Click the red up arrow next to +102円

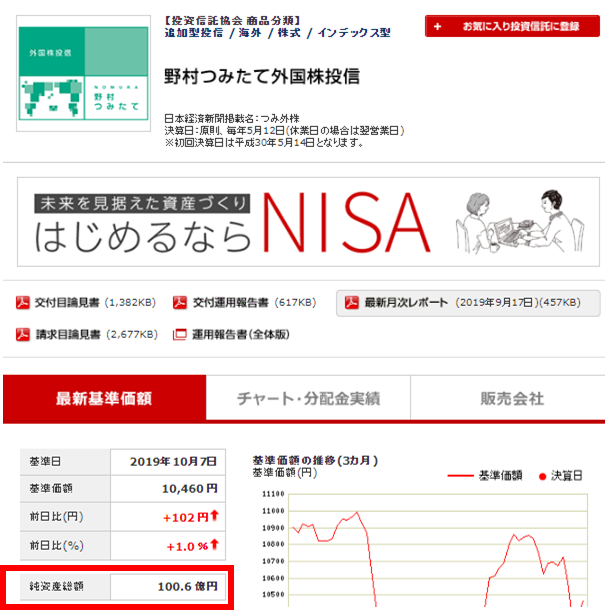[214, 516]
